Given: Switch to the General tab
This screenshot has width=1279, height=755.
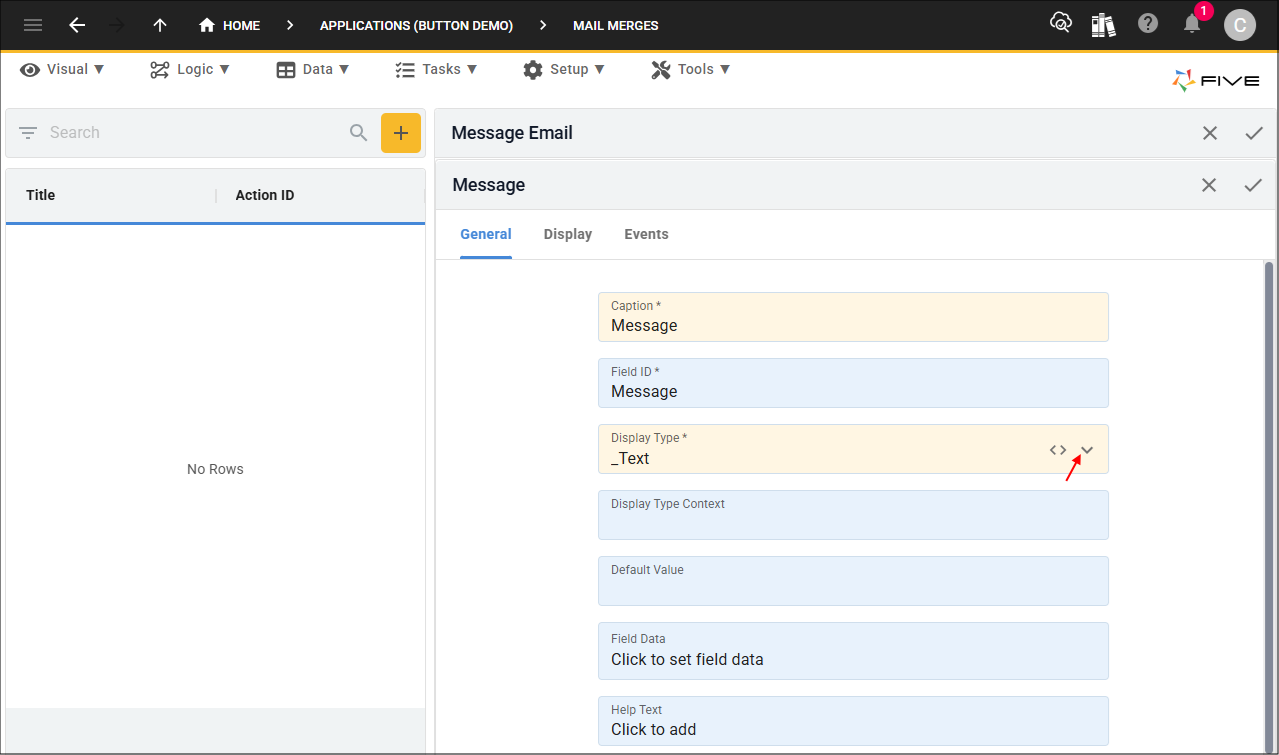Looking at the screenshot, I should click(486, 234).
